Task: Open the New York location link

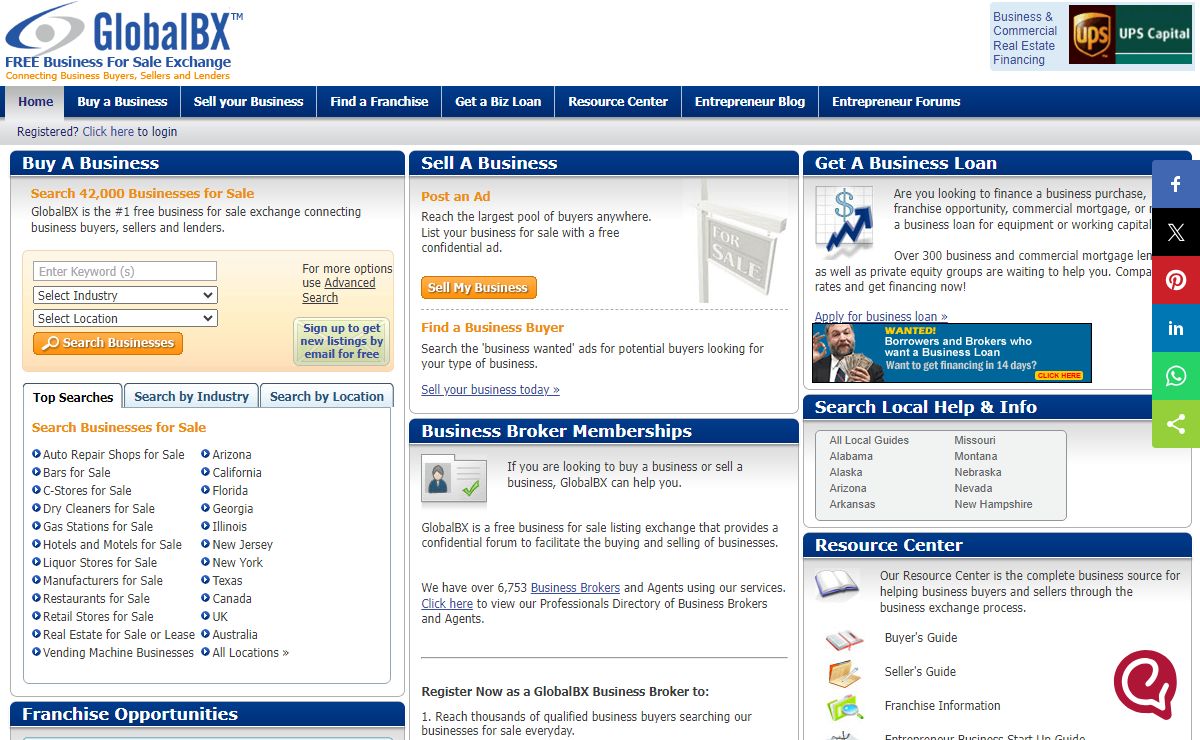Action: point(238,563)
